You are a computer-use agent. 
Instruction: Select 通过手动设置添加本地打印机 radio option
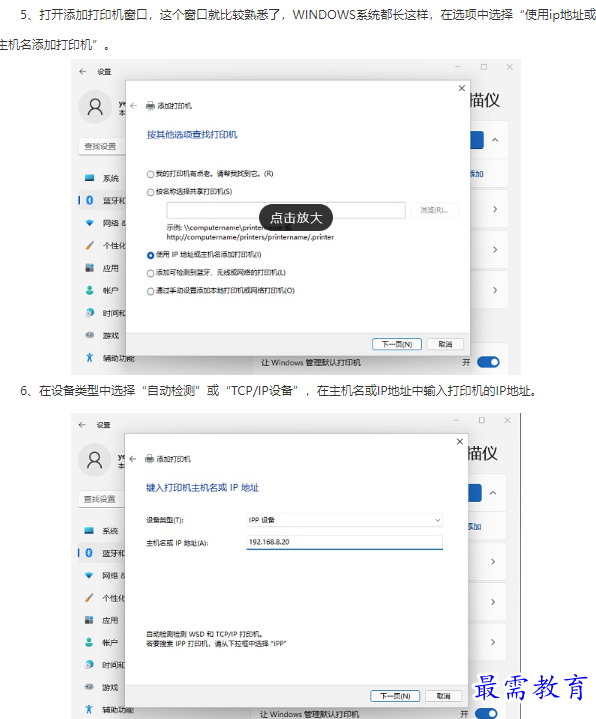point(150,291)
